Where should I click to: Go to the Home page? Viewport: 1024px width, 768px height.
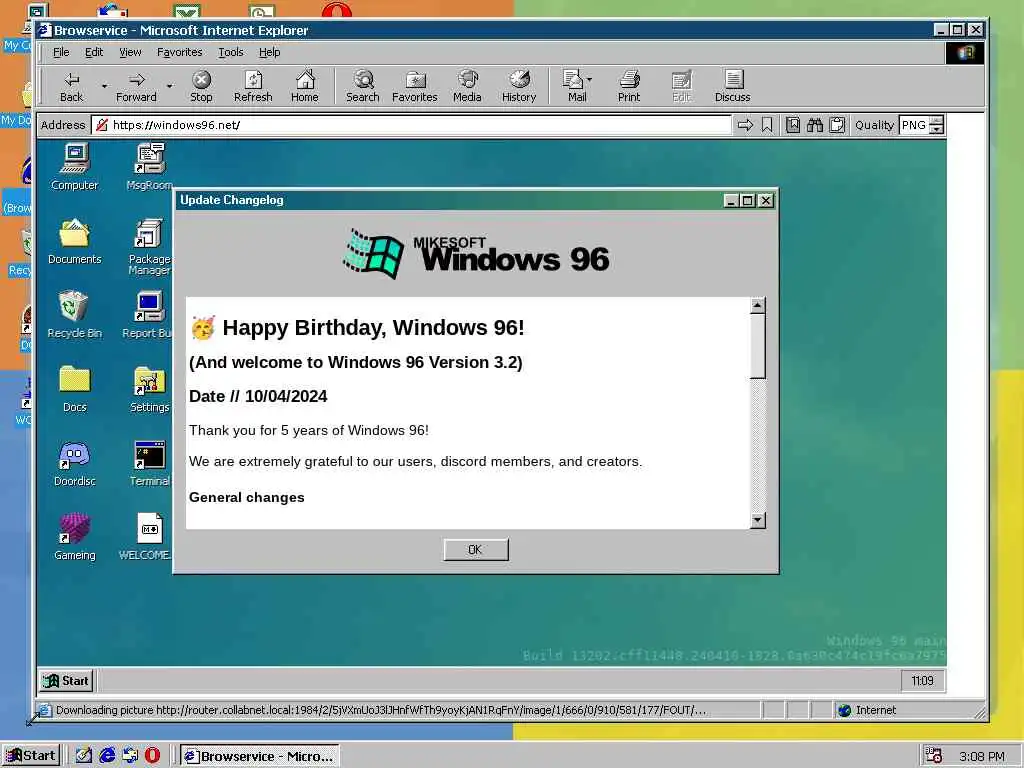(x=305, y=86)
